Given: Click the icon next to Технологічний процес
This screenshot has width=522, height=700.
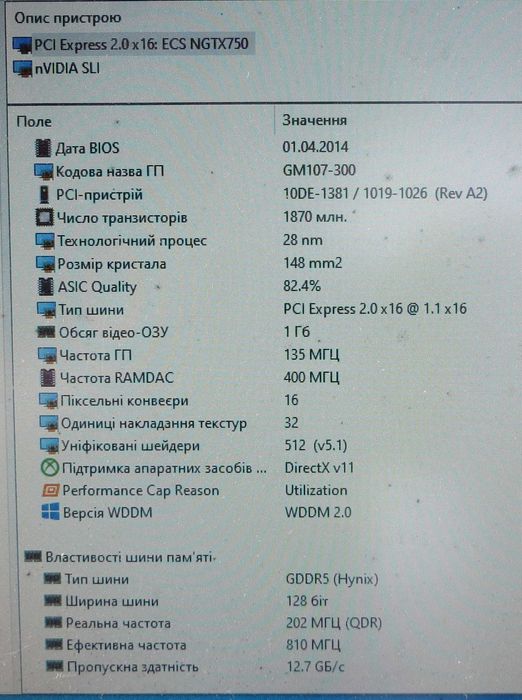Looking at the screenshot, I should click(45, 241).
